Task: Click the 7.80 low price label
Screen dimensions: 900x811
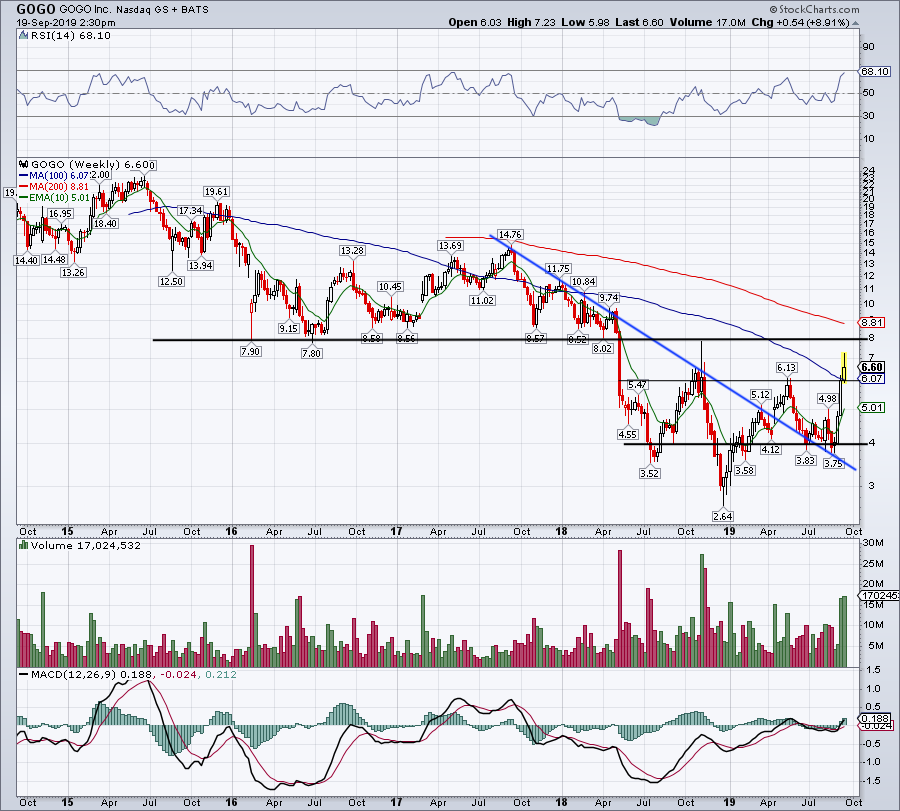Action: (x=311, y=354)
